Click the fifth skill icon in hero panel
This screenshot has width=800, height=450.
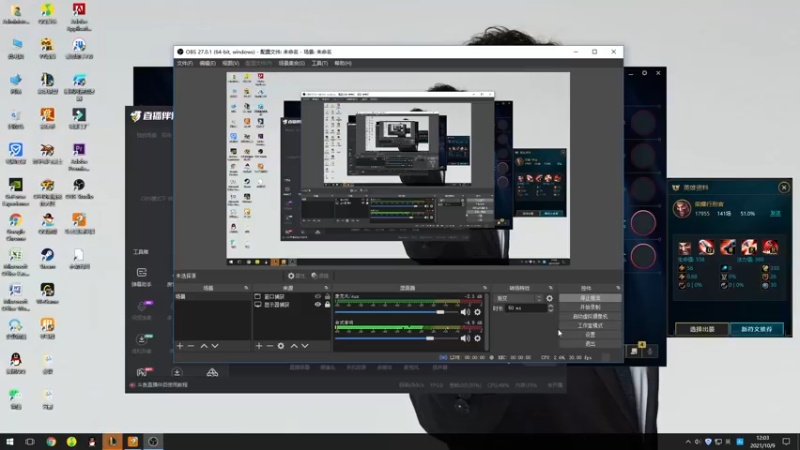click(770, 247)
